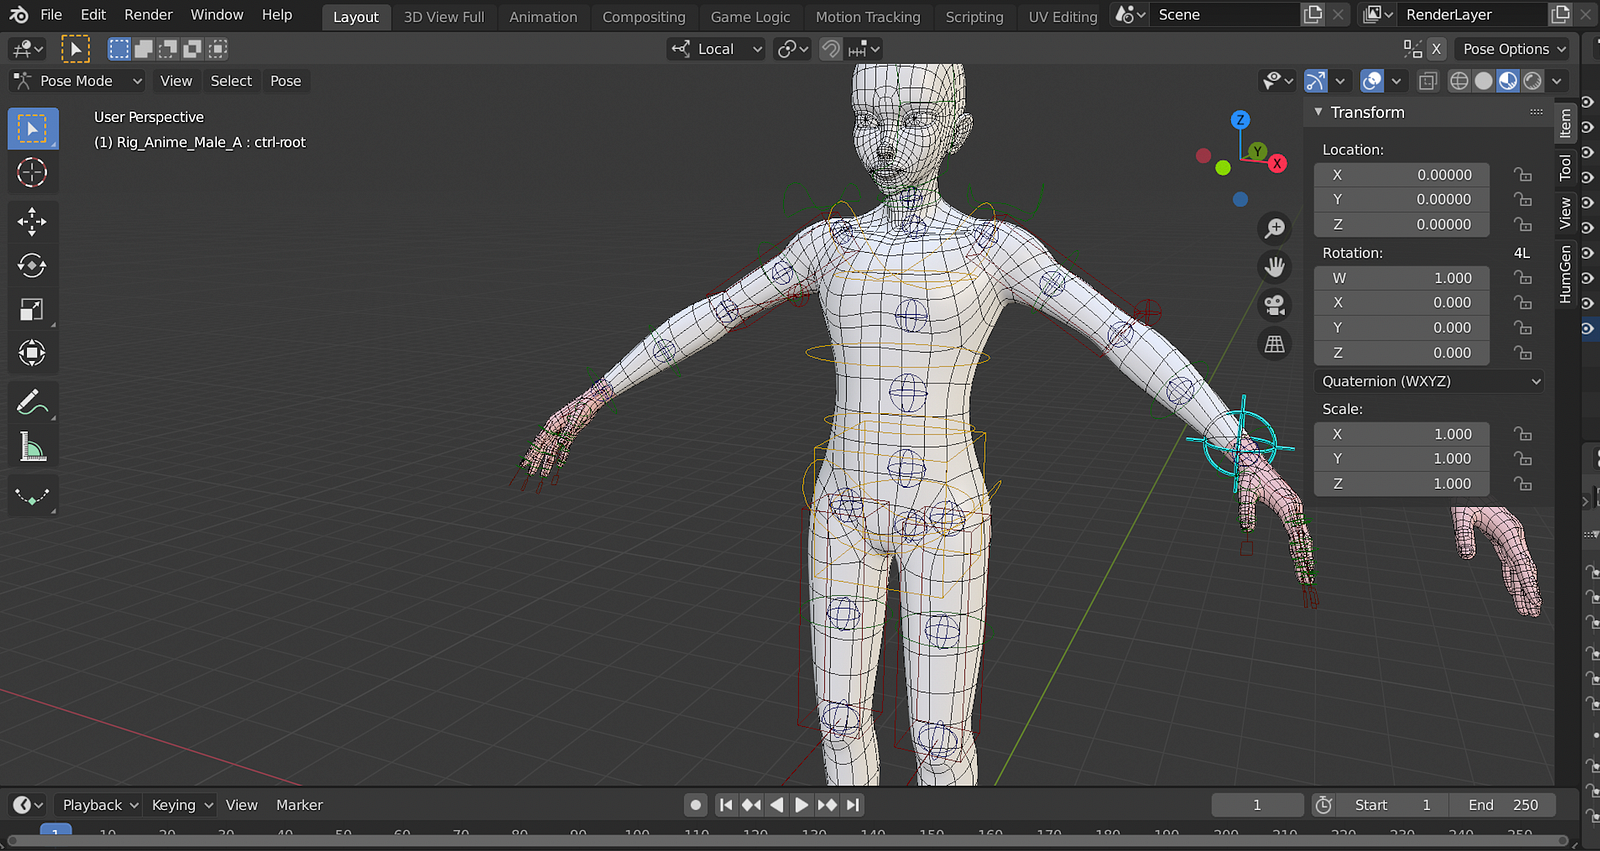This screenshot has width=1600, height=851.
Task: Open Pose Options popover
Action: [1511, 49]
